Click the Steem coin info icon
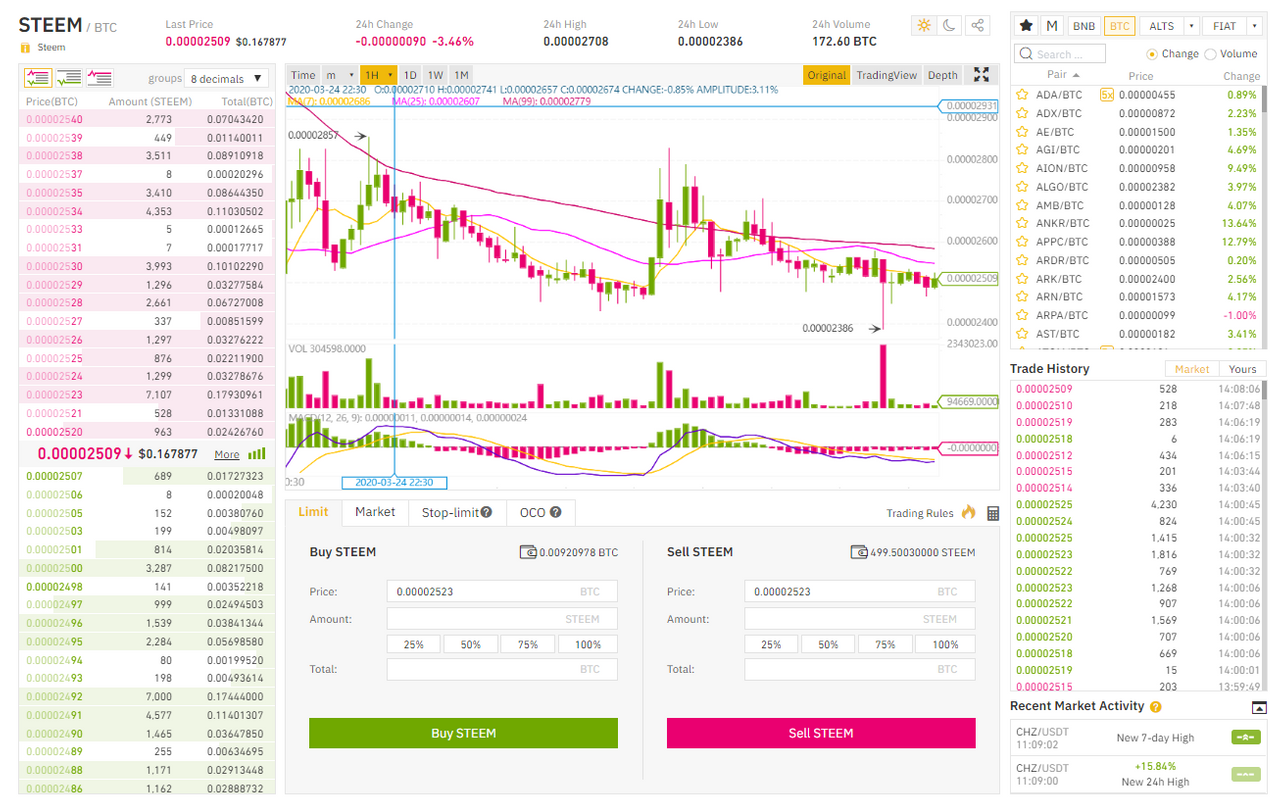The width and height of the screenshot is (1280, 803). (25, 47)
